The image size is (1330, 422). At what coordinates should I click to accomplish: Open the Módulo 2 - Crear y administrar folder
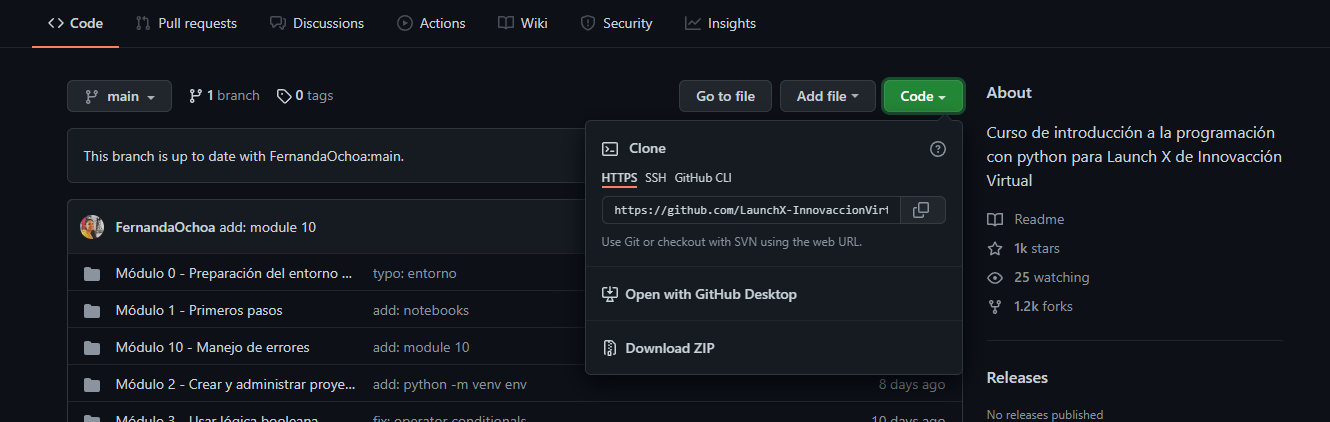click(x=234, y=384)
